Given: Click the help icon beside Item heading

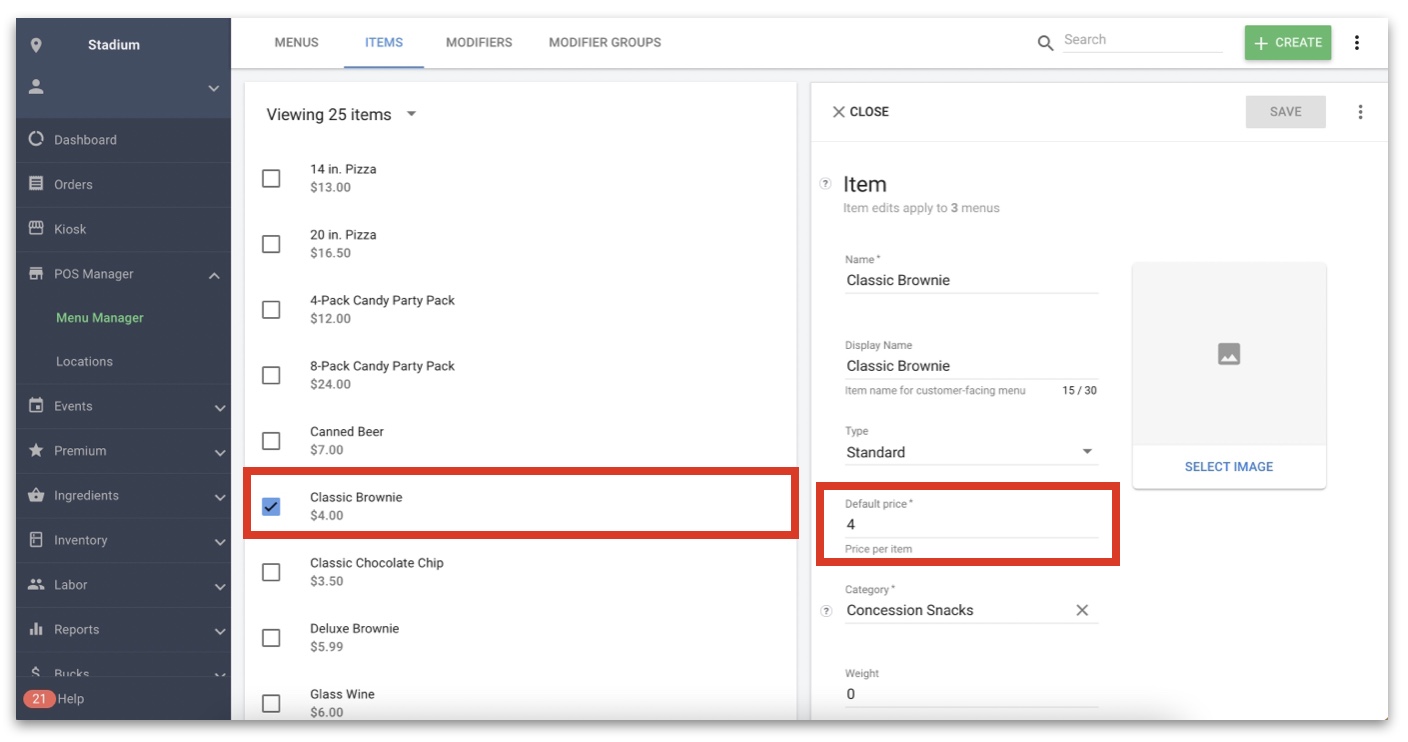Looking at the screenshot, I should 826,184.
